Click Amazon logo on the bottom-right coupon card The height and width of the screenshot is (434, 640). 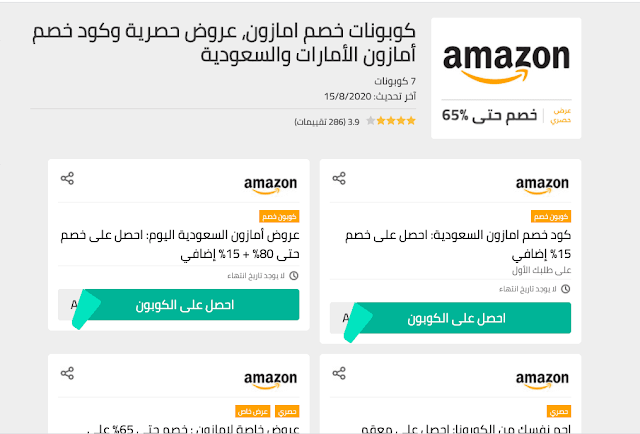pos(542,379)
